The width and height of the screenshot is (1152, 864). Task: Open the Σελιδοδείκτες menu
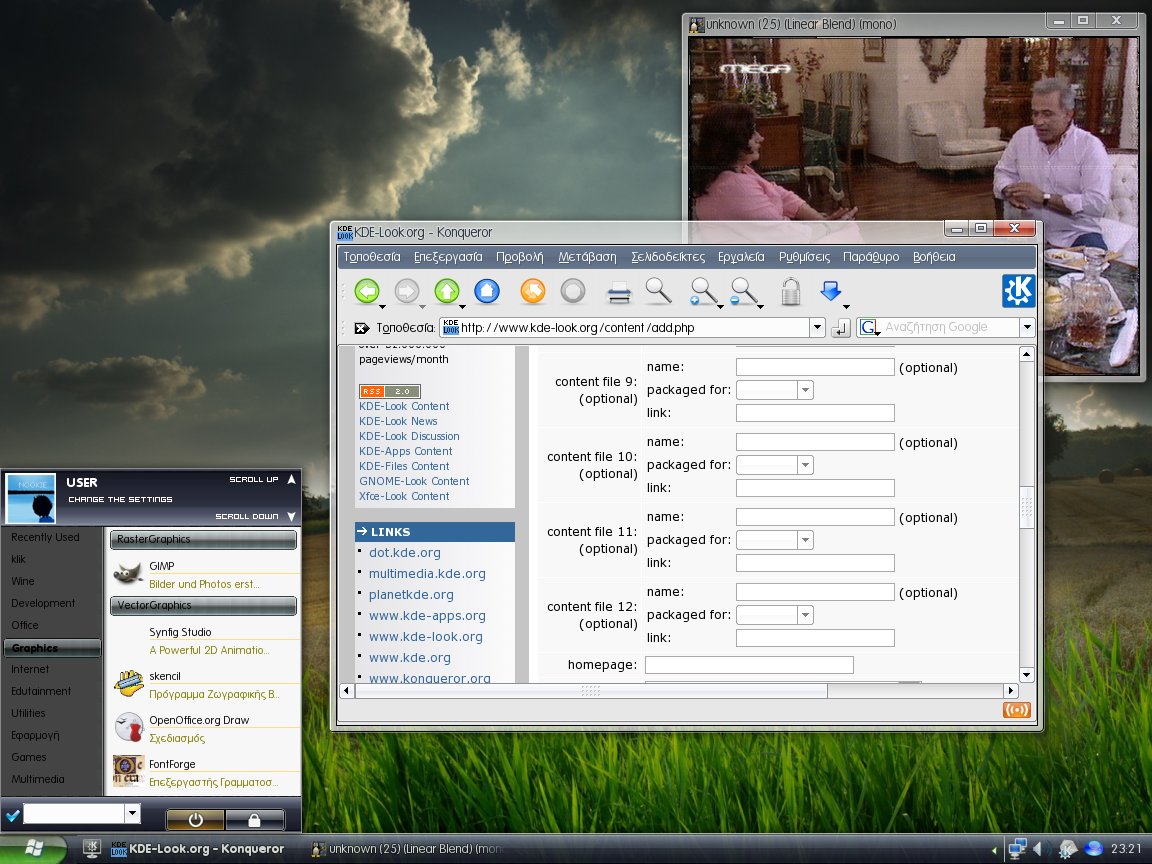tap(668, 257)
